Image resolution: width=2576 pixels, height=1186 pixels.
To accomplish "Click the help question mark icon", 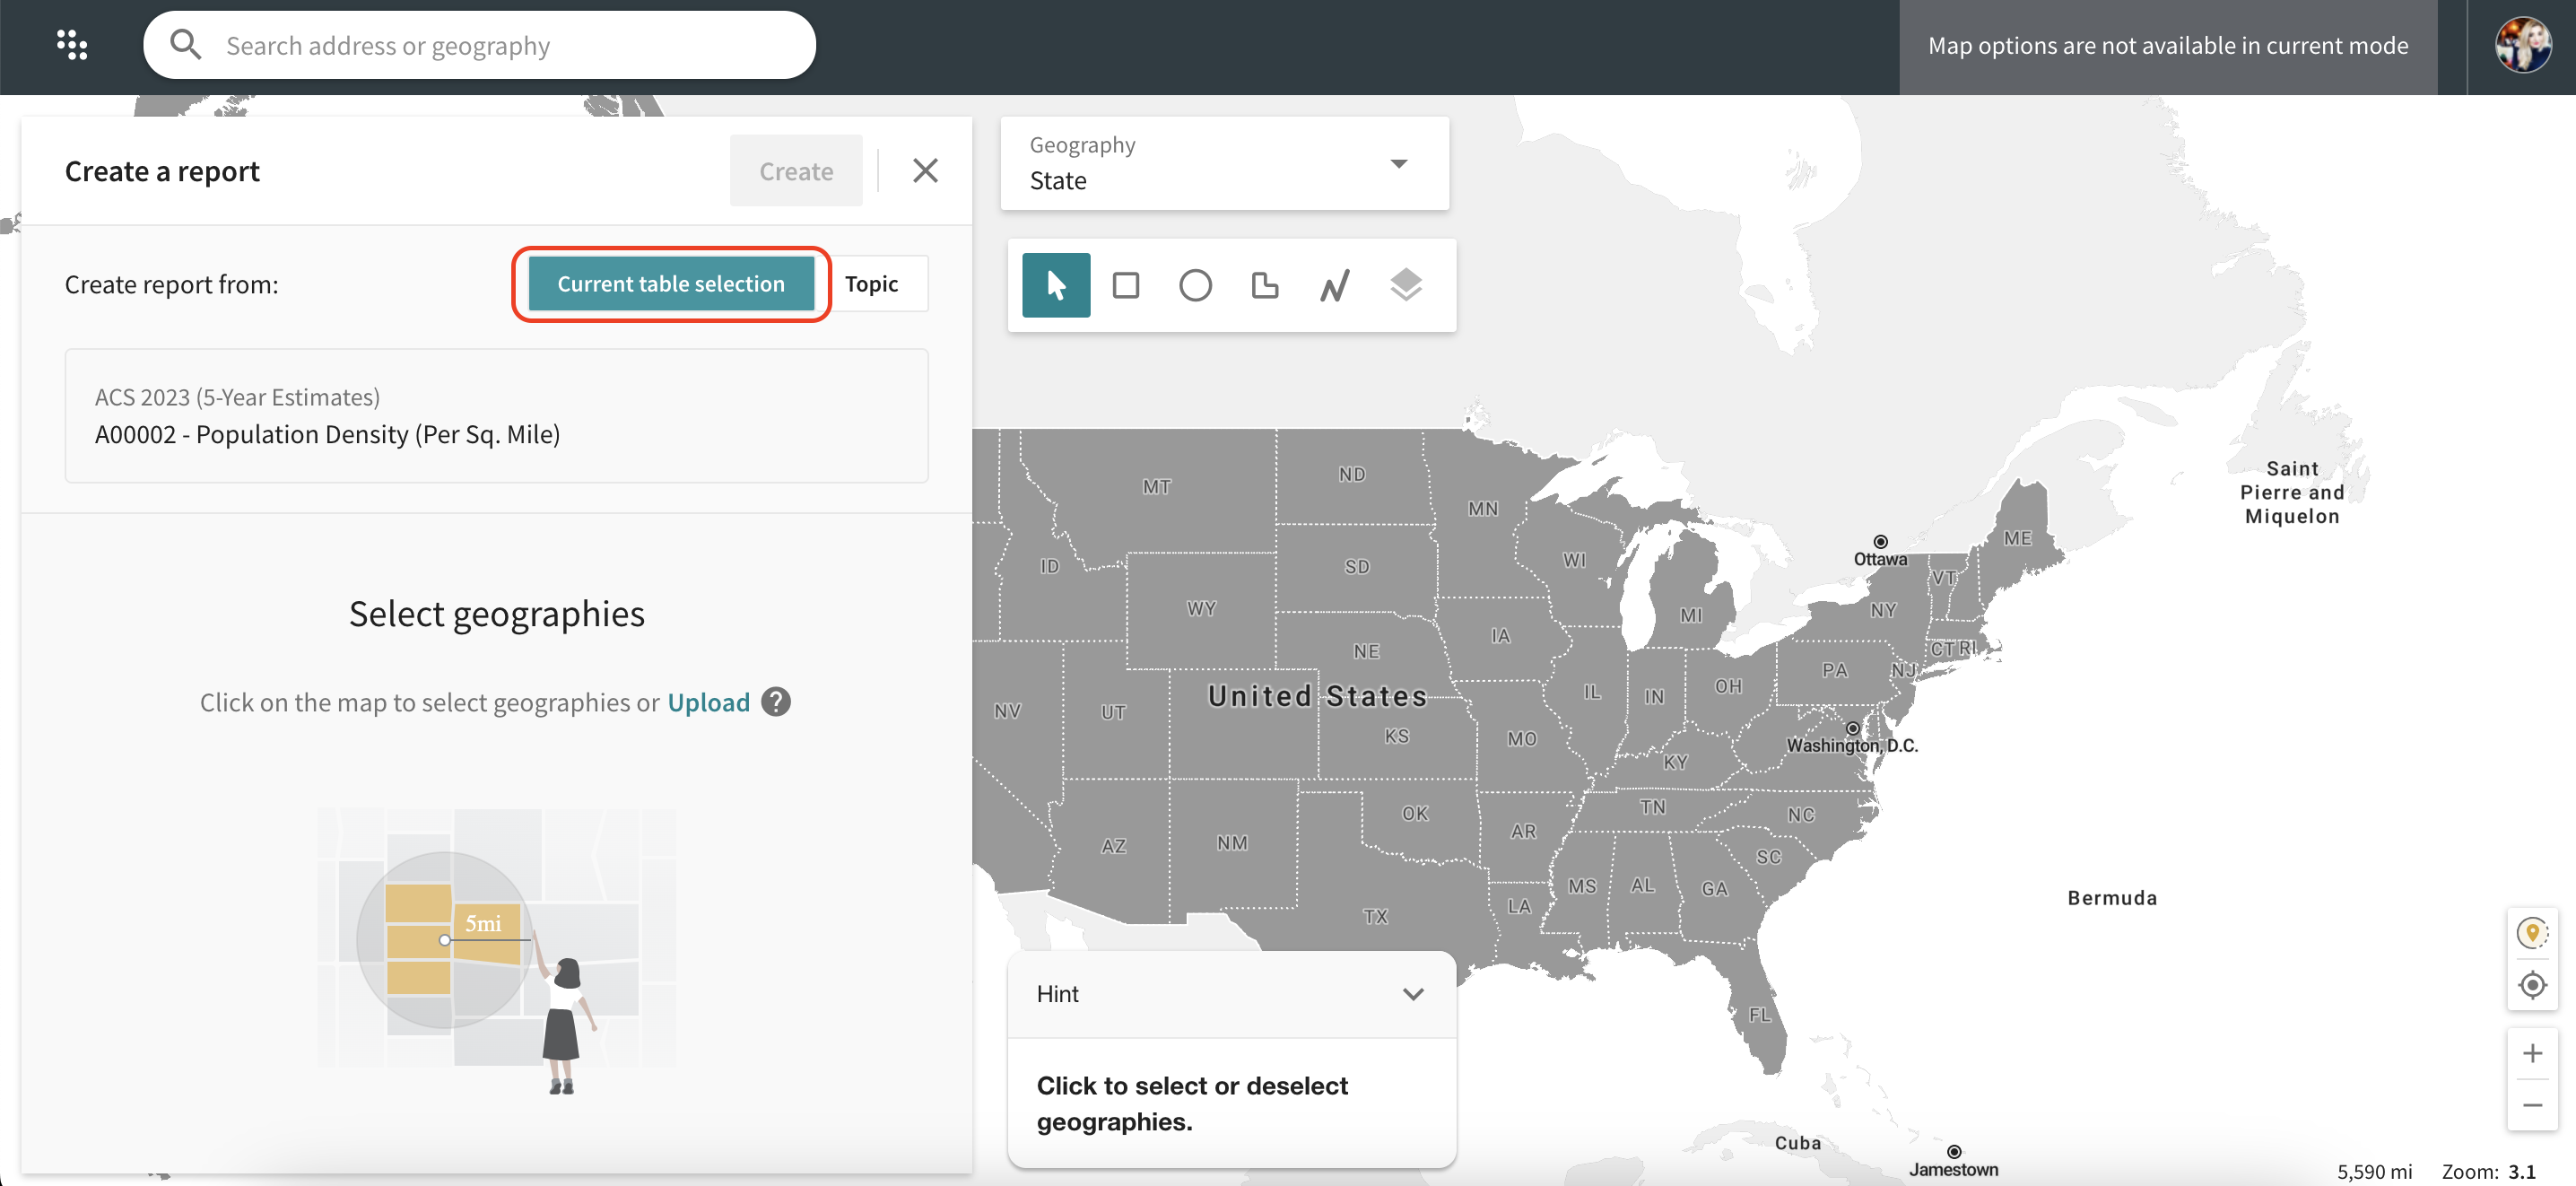I will [776, 702].
